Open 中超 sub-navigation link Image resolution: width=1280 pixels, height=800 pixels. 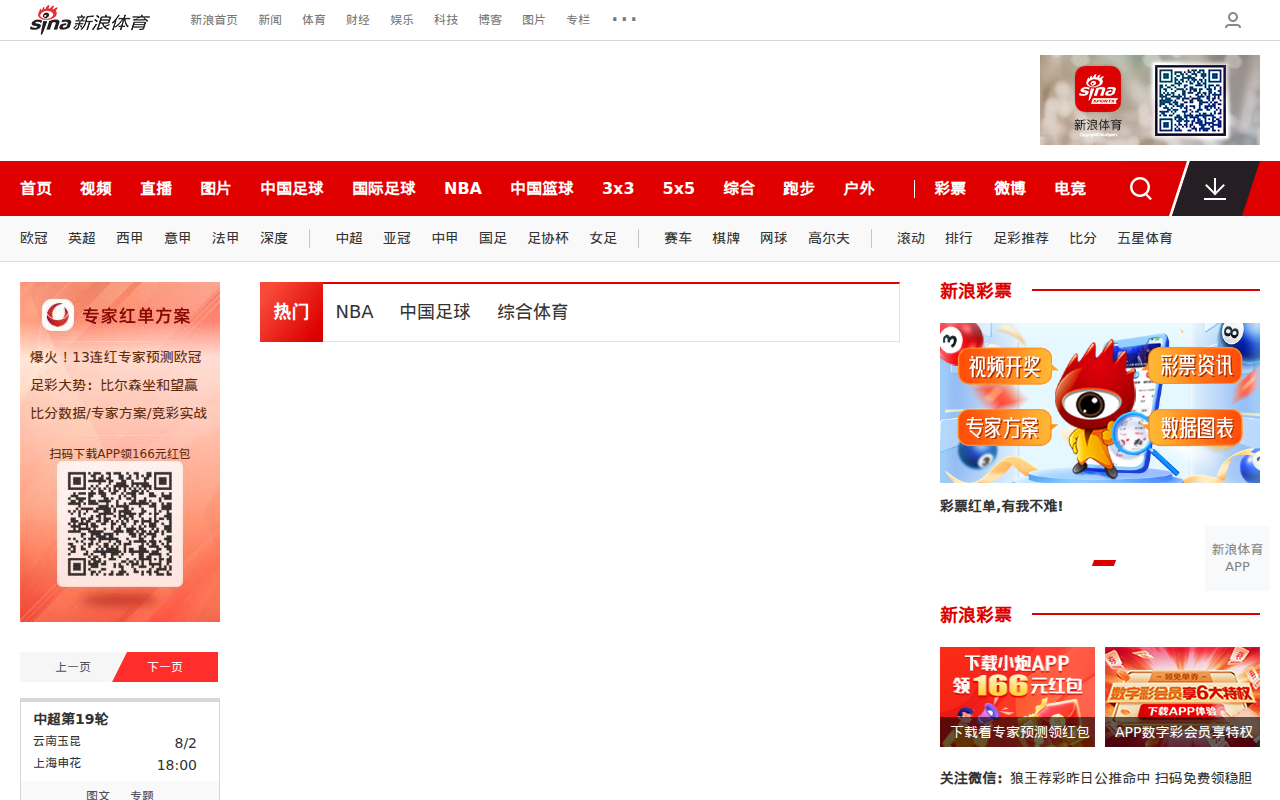click(349, 238)
